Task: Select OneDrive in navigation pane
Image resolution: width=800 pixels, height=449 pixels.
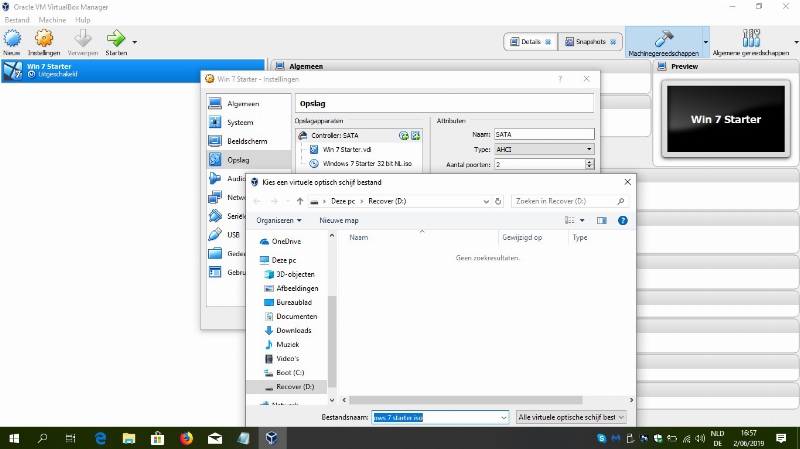Action: click(x=286, y=241)
